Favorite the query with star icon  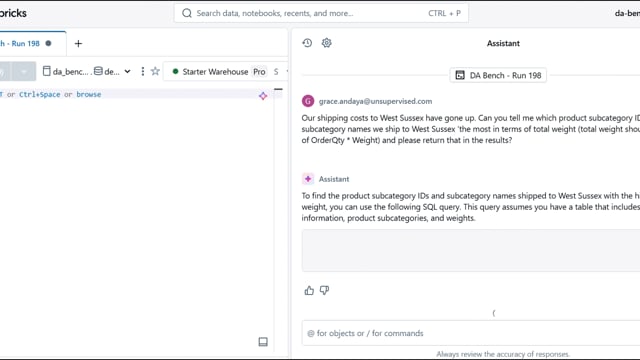[155, 71]
